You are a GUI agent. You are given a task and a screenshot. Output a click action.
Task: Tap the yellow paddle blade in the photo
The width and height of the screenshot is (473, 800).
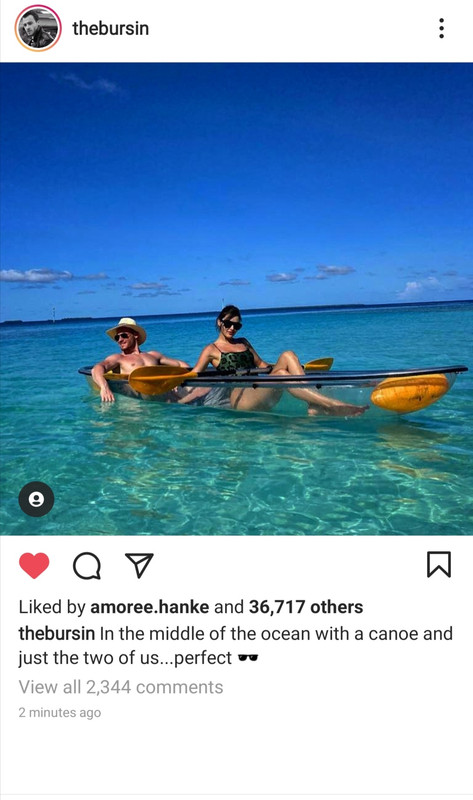pos(161,379)
